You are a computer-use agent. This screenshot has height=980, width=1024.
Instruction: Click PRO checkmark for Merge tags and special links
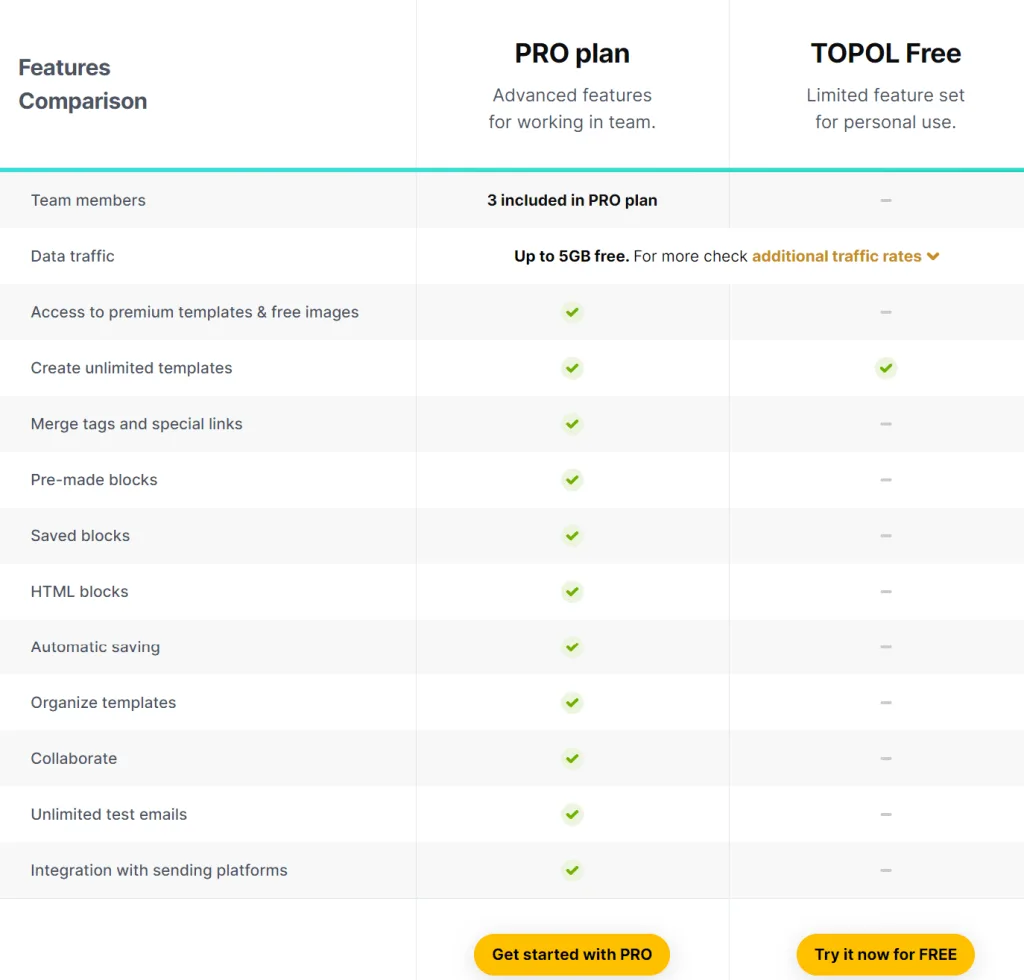coord(572,424)
